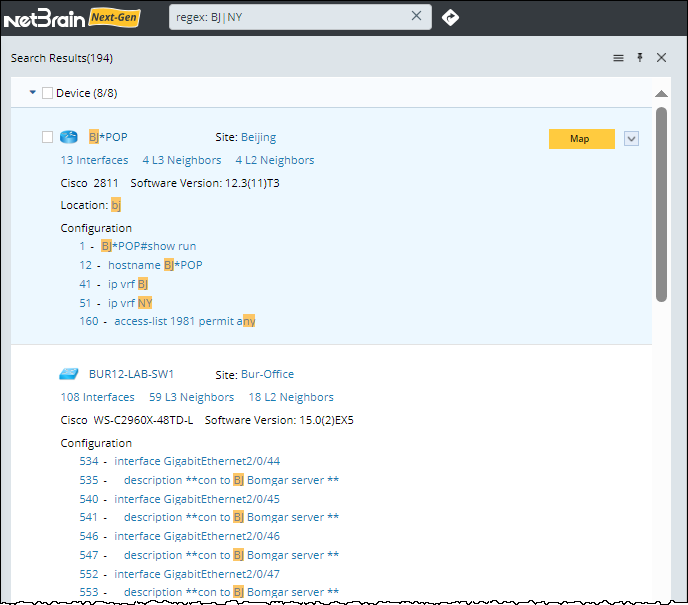
Task: Click the BJ*POP router device icon
Action: pos(68,137)
